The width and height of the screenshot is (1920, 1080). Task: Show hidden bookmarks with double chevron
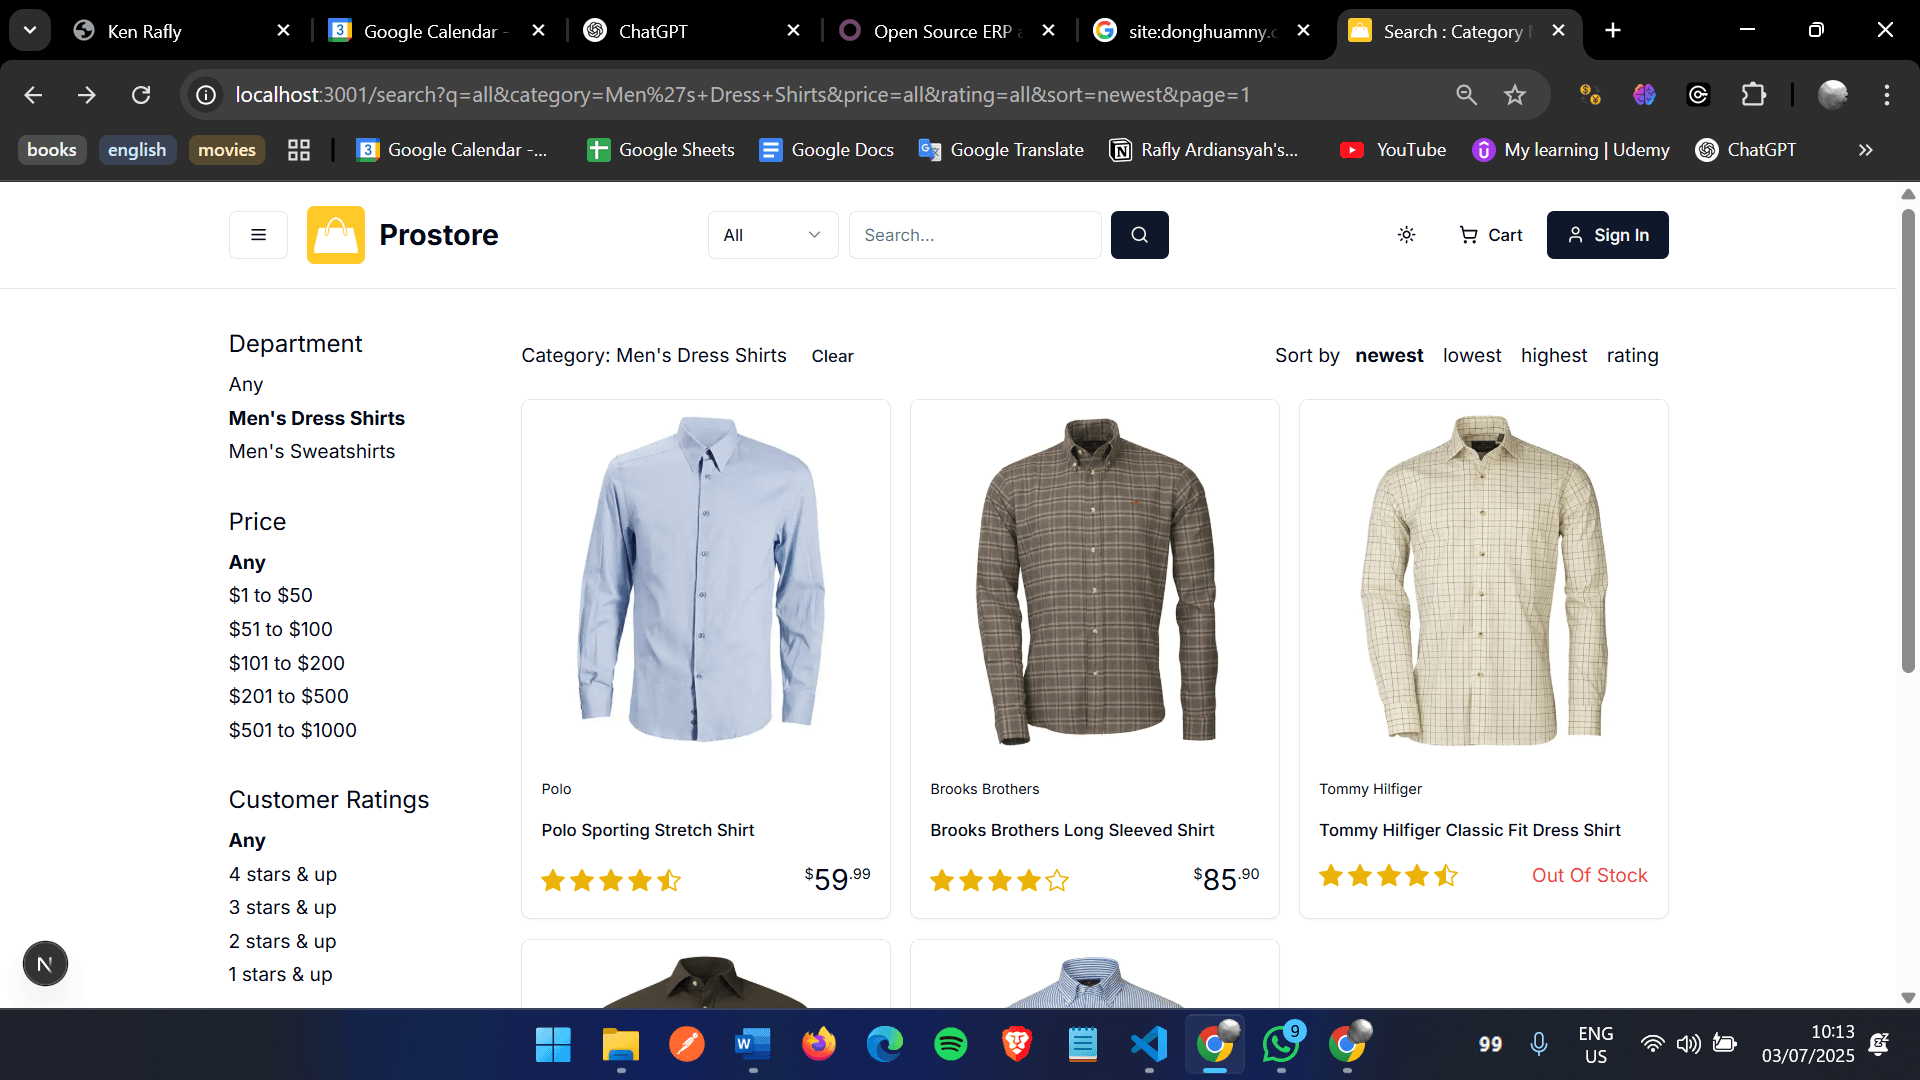tap(1864, 150)
